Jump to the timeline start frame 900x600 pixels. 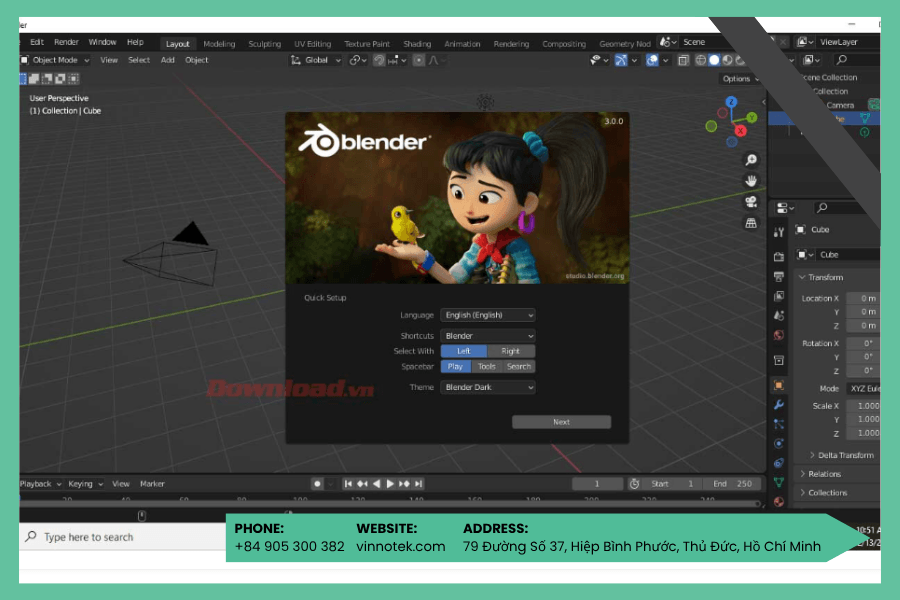click(x=348, y=484)
